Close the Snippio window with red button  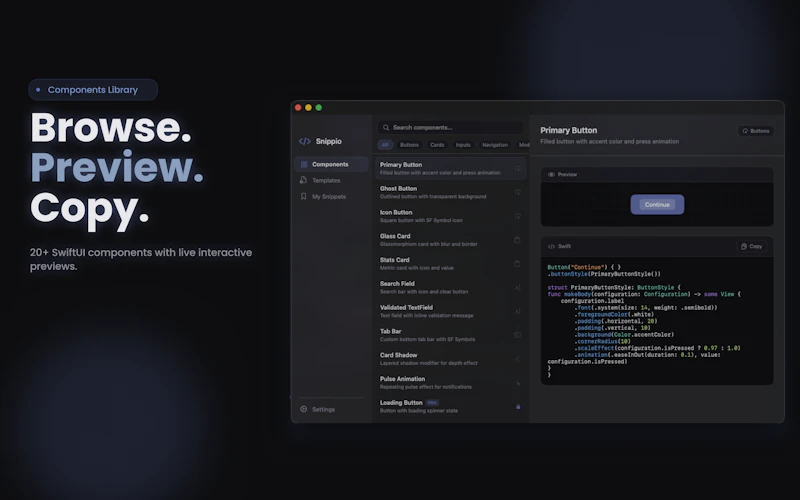tap(298, 108)
